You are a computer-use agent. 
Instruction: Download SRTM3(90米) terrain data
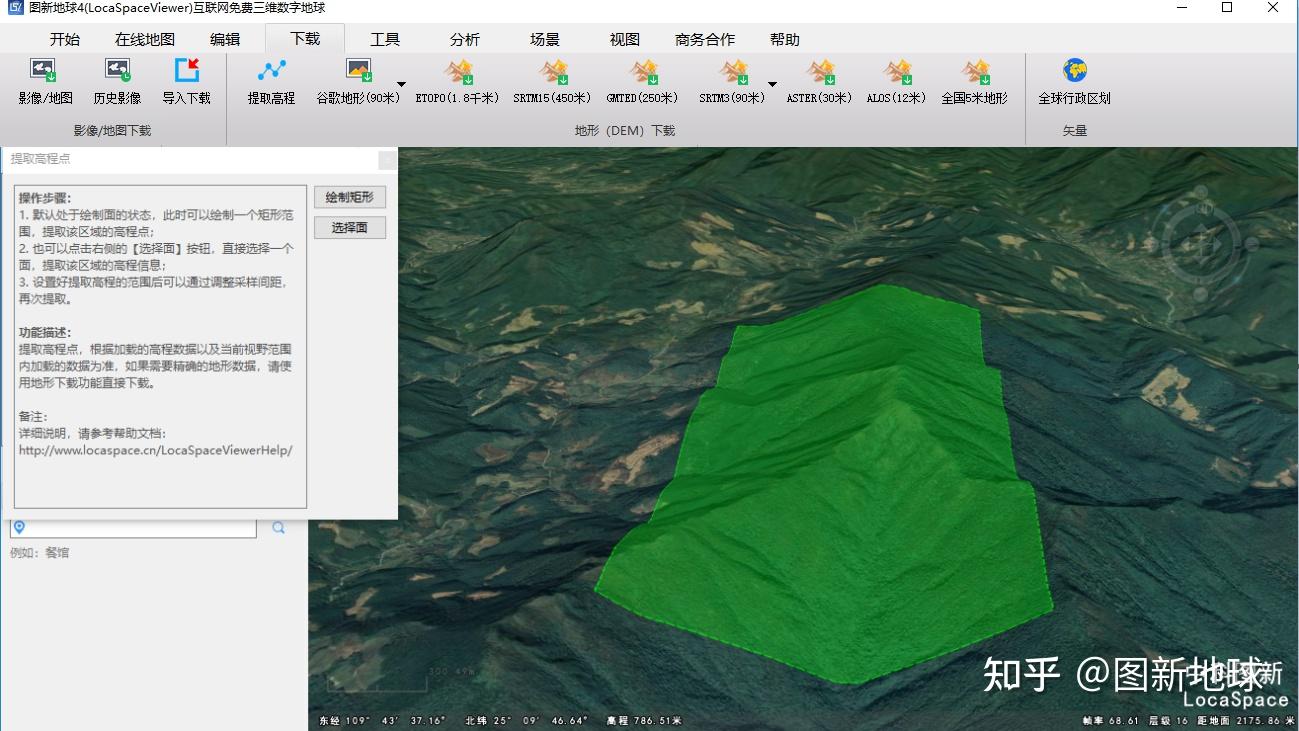pyautogui.click(x=732, y=82)
